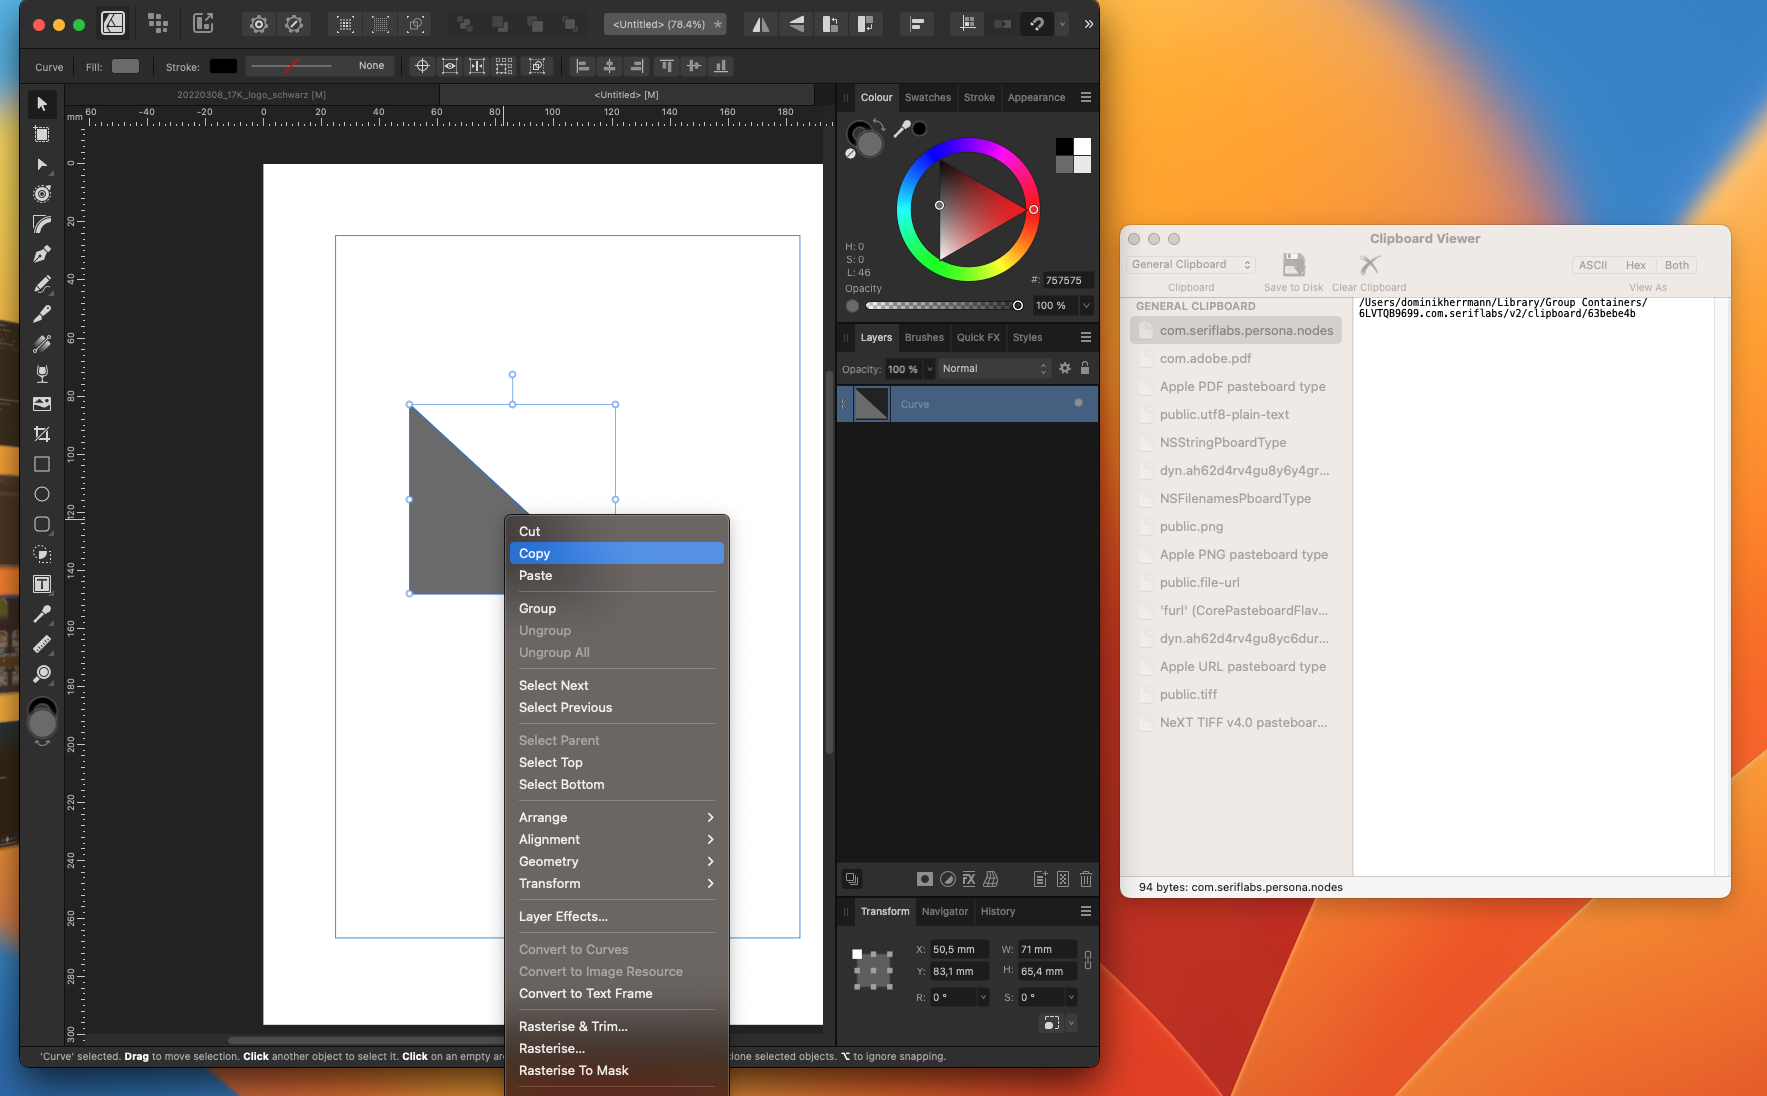
Task: Select the com.adobe.pdf clipboard entry
Action: tap(1203, 358)
